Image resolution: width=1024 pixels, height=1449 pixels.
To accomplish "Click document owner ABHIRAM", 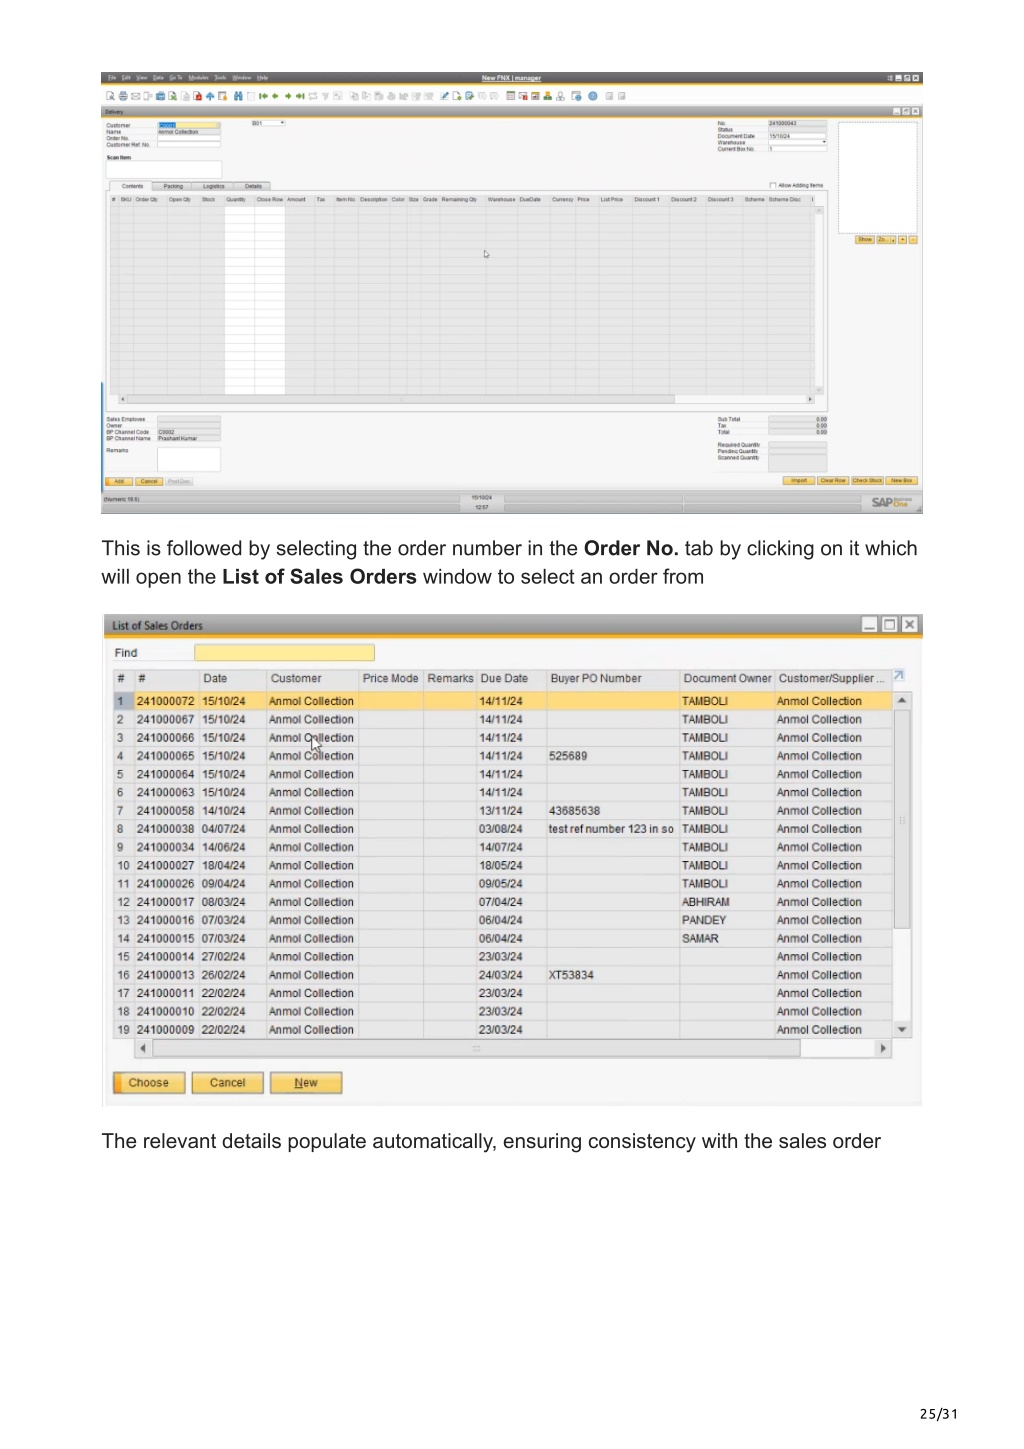I will 706,902.
